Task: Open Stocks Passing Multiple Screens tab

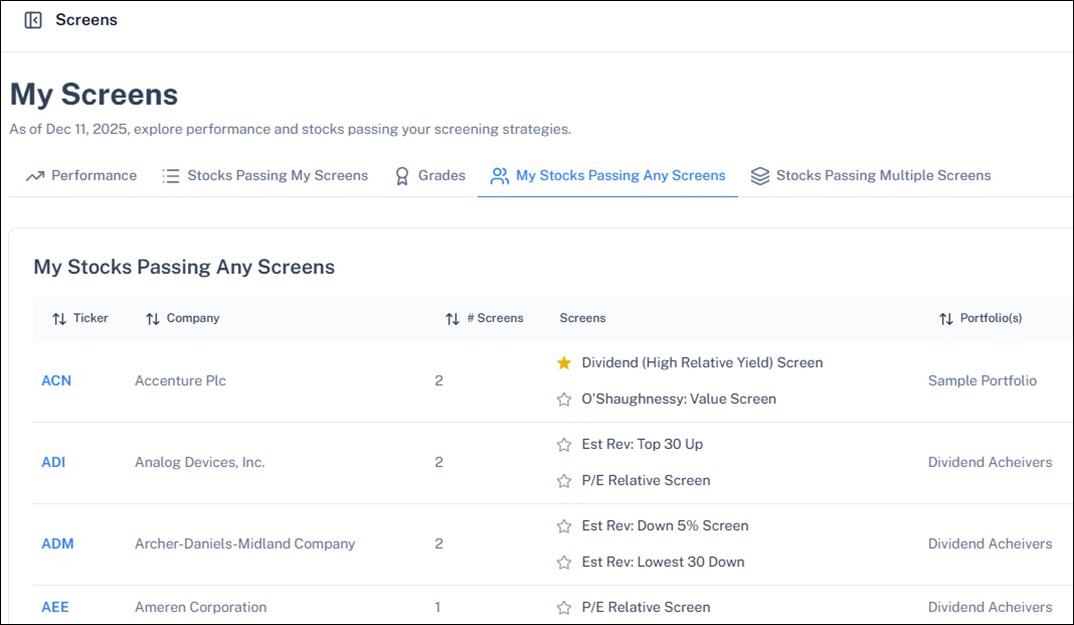Action: (x=871, y=176)
